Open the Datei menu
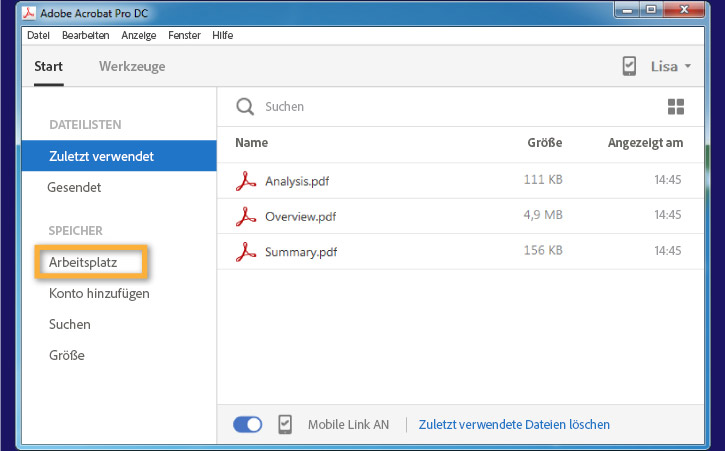Viewport: 725px width, 451px height. [38, 35]
